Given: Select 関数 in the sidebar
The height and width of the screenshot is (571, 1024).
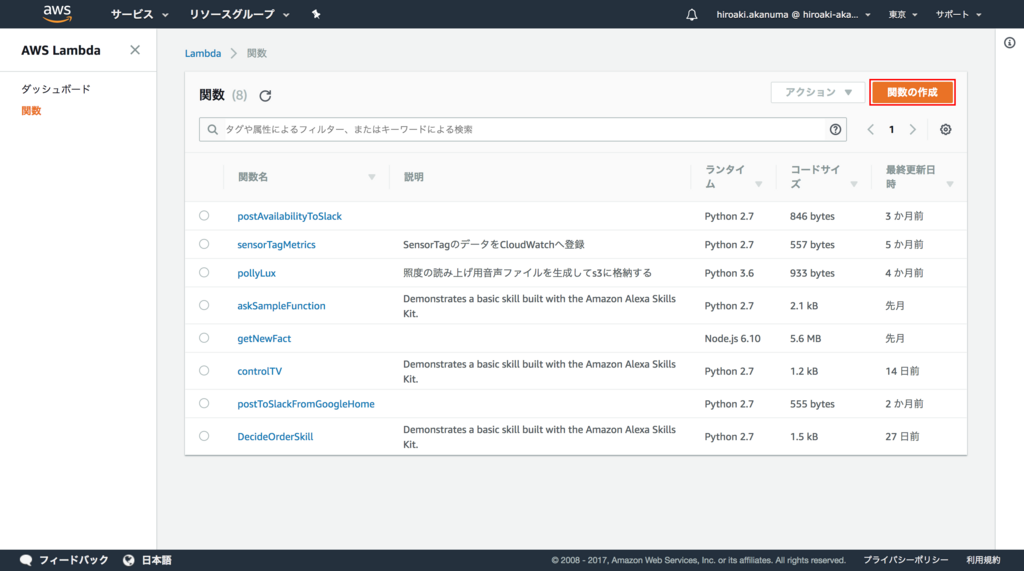Looking at the screenshot, I should click(x=31, y=110).
